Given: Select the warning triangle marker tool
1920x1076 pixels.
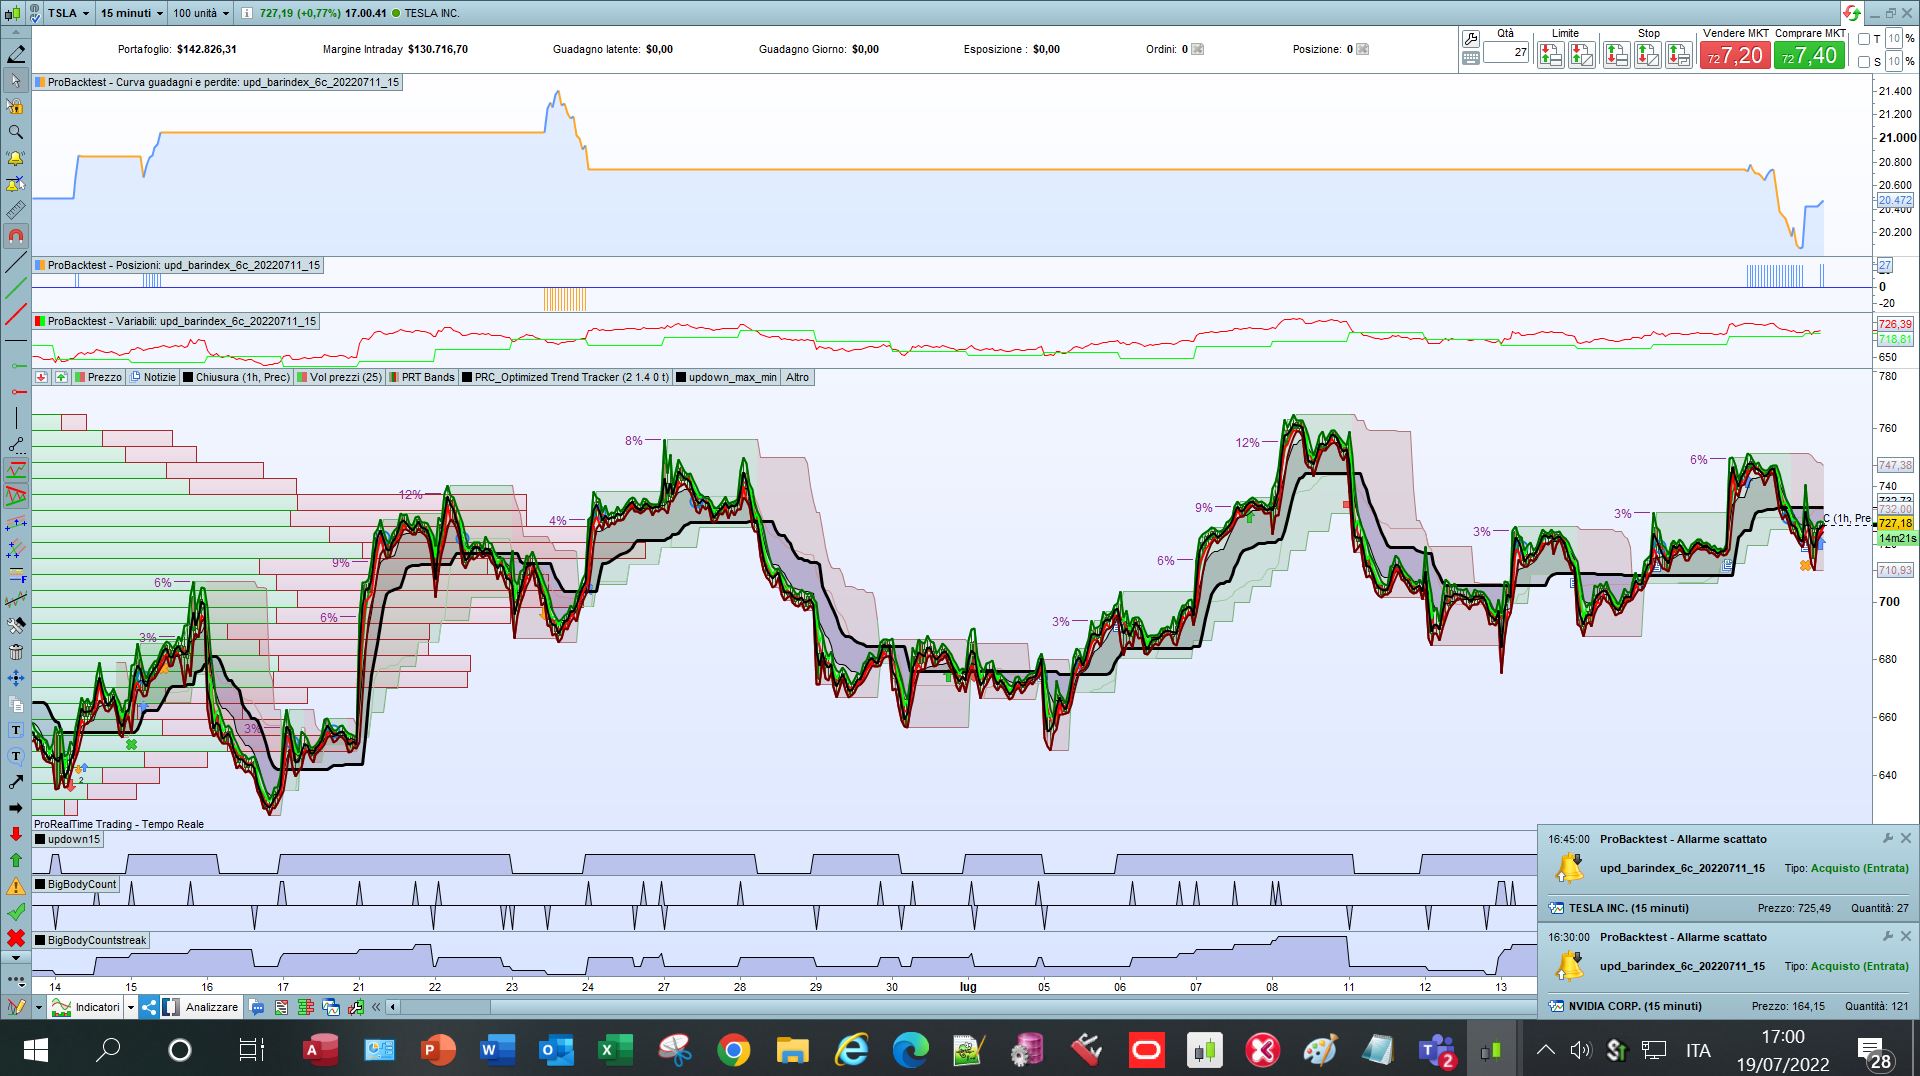Looking at the screenshot, I should pyautogui.click(x=16, y=886).
